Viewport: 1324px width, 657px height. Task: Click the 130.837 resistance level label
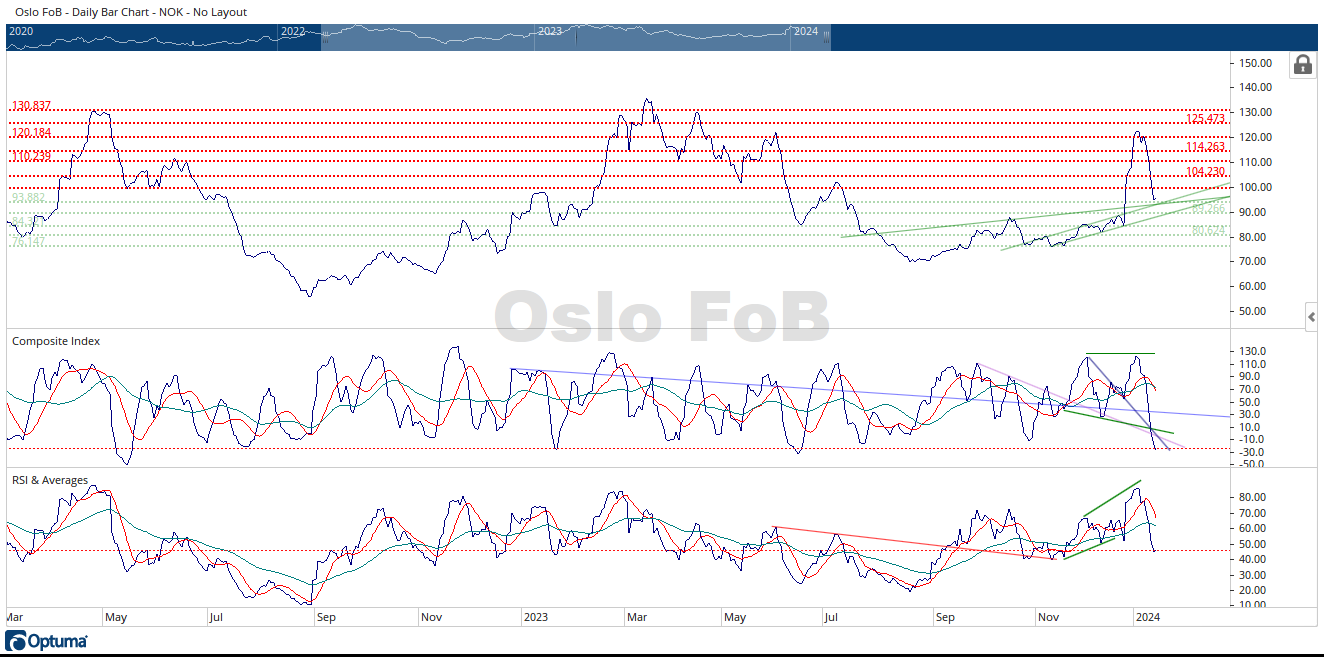coord(31,106)
